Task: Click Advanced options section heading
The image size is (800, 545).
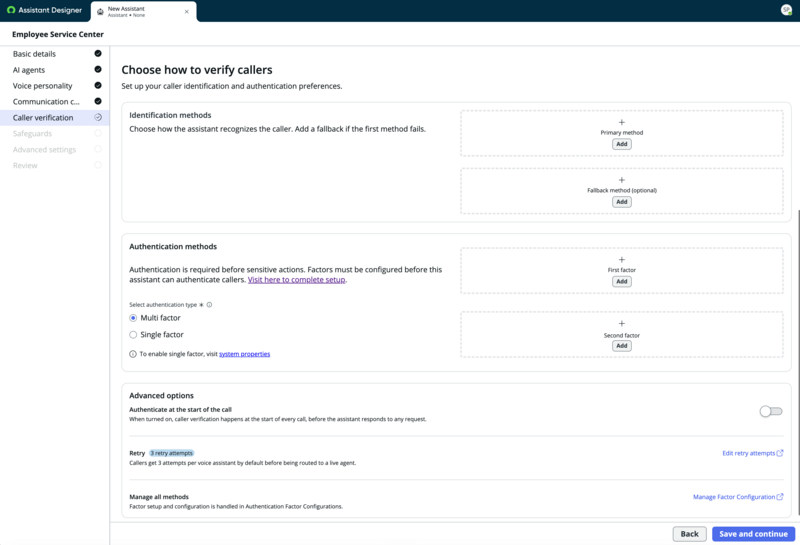Action: click(161, 395)
